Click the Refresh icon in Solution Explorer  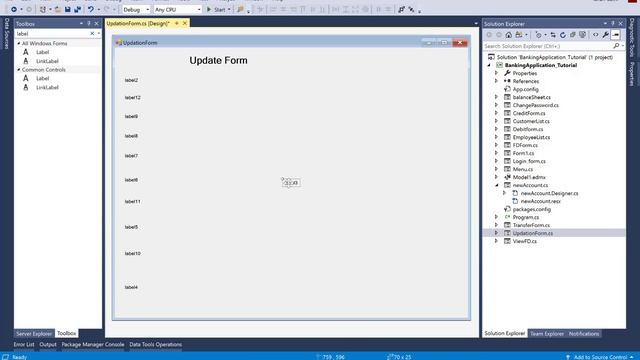click(x=563, y=35)
